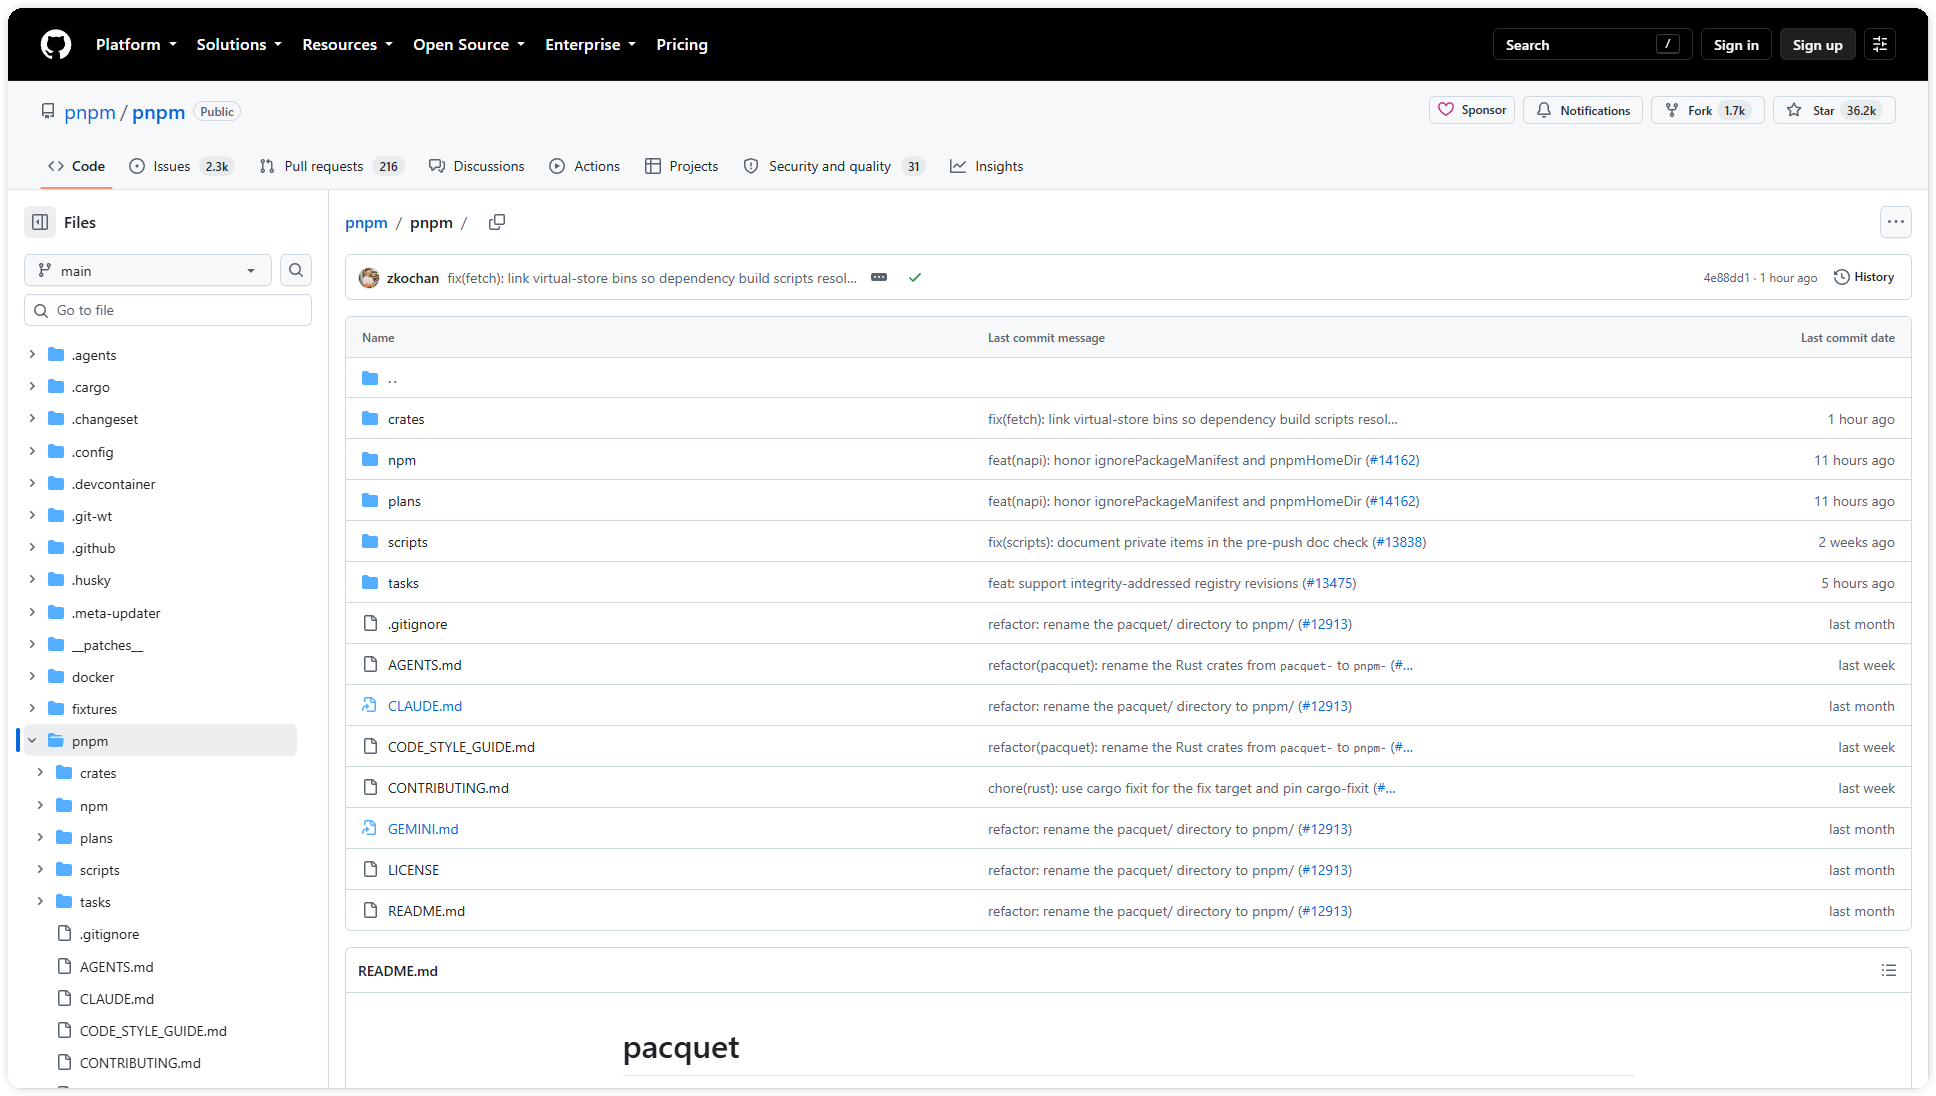Open README.md in the file table
This screenshot has height=1096, width=1936.
(x=426, y=911)
